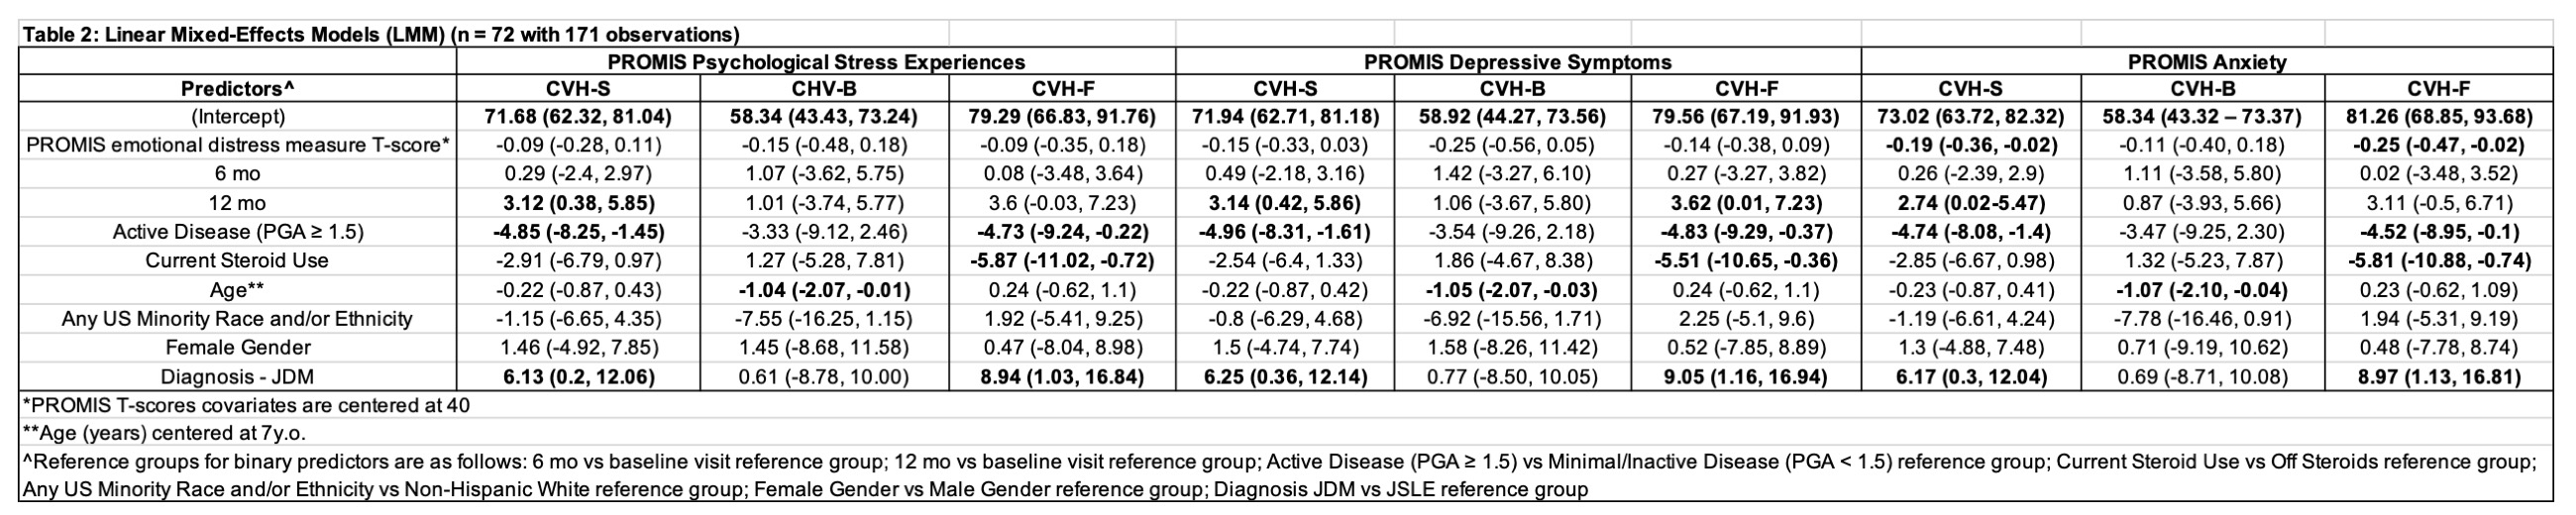
Task: Click the "PROMIS emotional distress measure T-score*" row label
Action: [237, 145]
